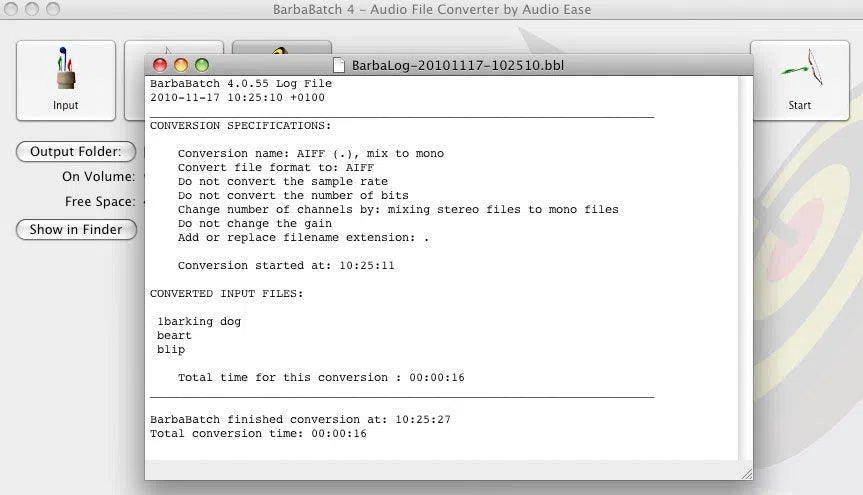Close the BarbaLog window with red button
The image size is (863, 495).
(160, 65)
